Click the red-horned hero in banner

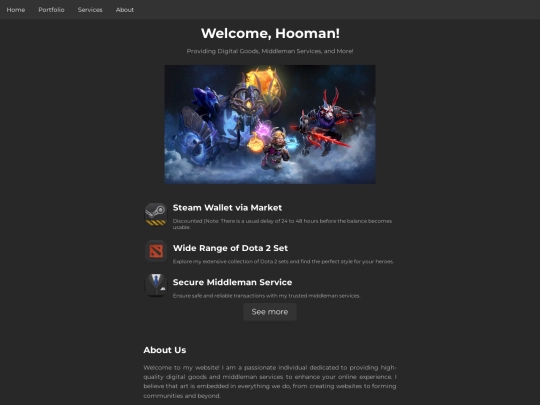click(324, 122)
